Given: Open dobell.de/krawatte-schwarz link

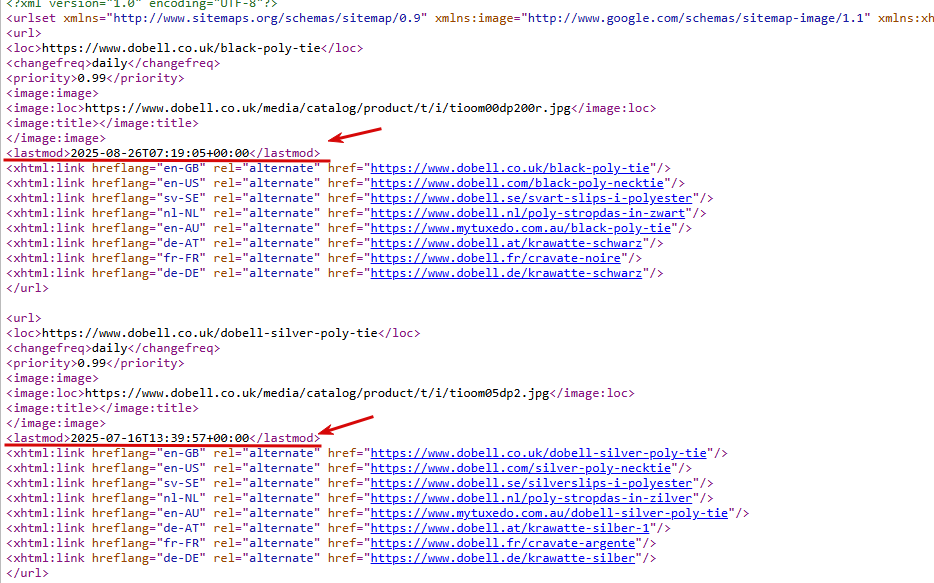Looking at the screenshot, I should [x=506, y=273].
